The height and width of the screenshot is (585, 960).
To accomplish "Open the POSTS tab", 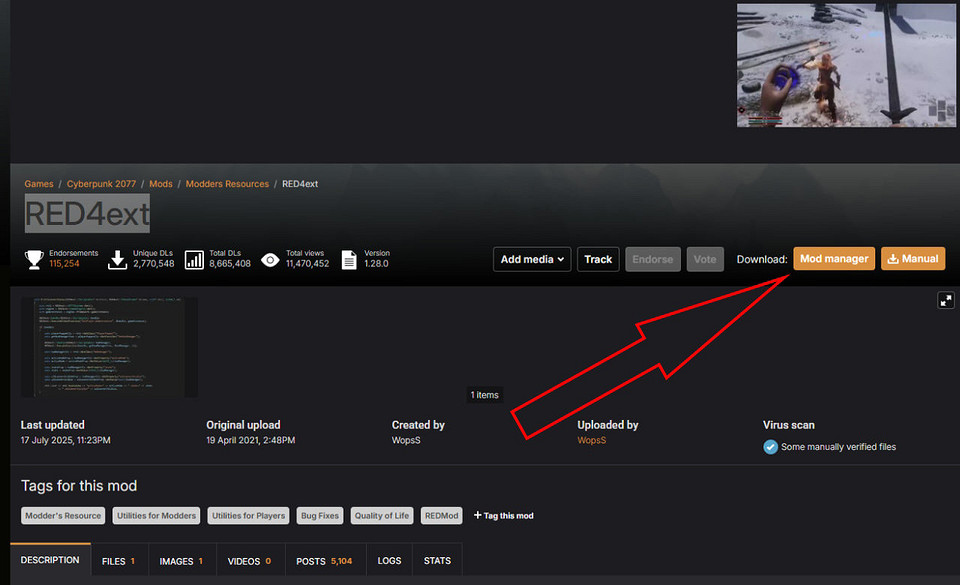I will (325, 561).
